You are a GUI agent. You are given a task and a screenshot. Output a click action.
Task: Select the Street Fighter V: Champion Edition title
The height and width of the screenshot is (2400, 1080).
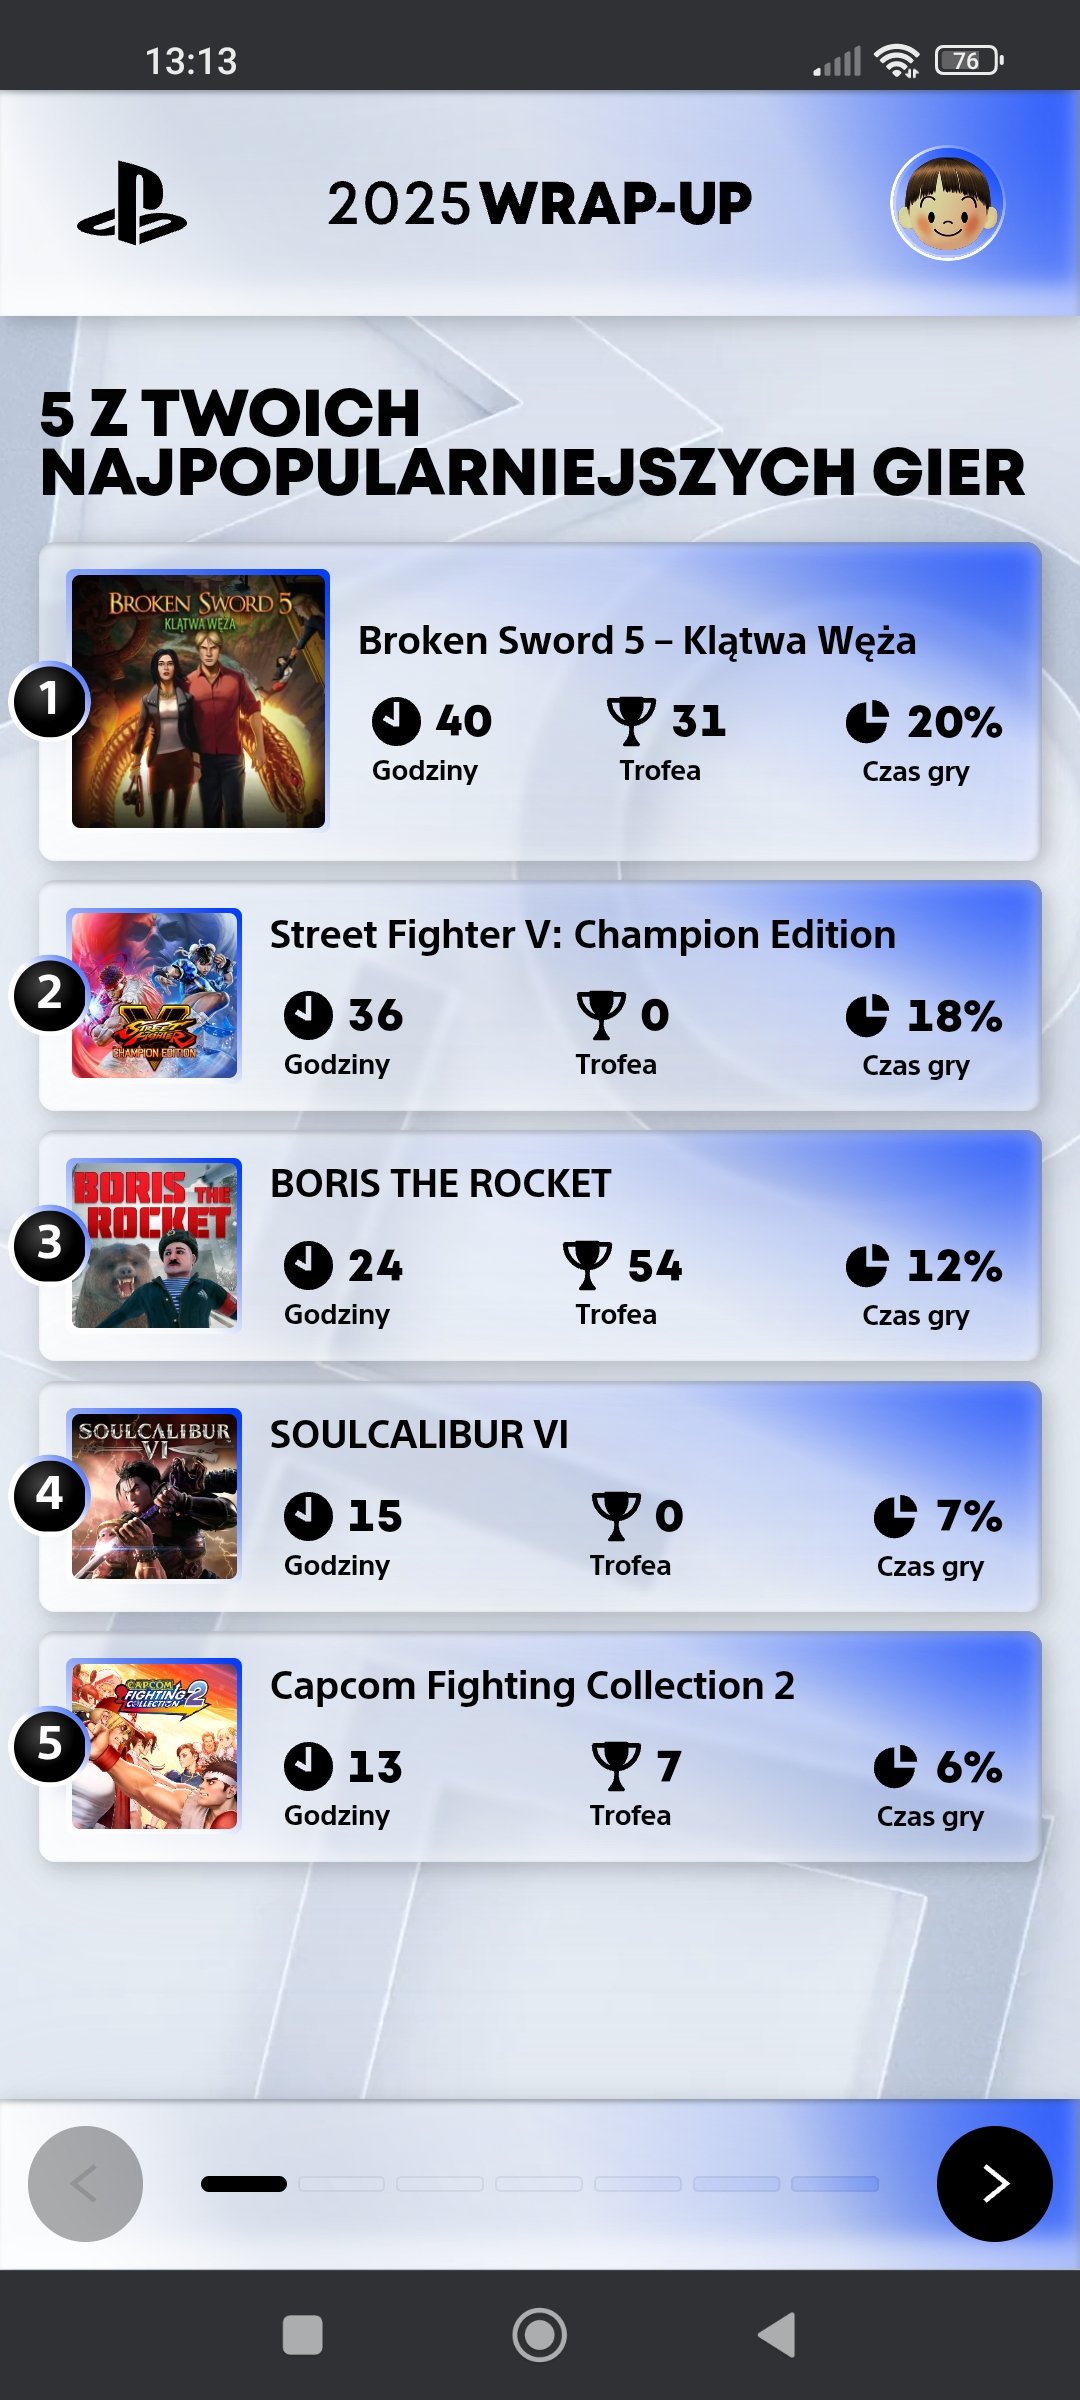(582, 935)
